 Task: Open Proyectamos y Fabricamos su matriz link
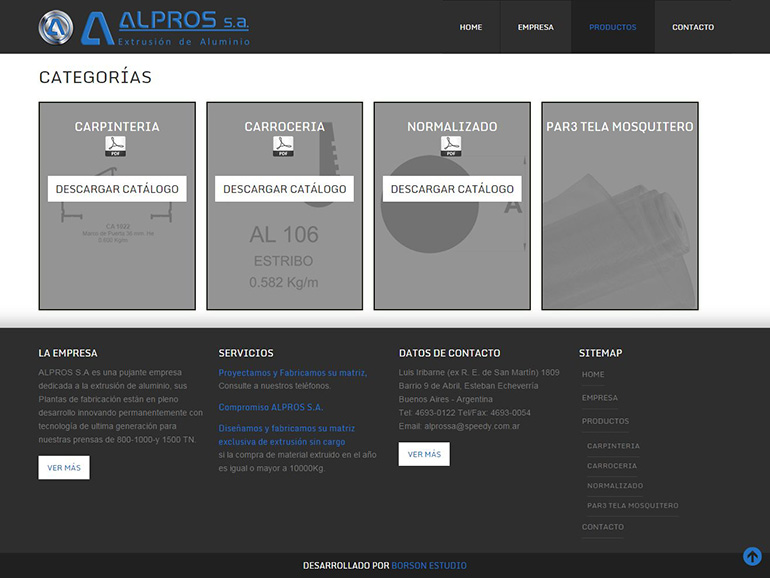click(293, 373)
